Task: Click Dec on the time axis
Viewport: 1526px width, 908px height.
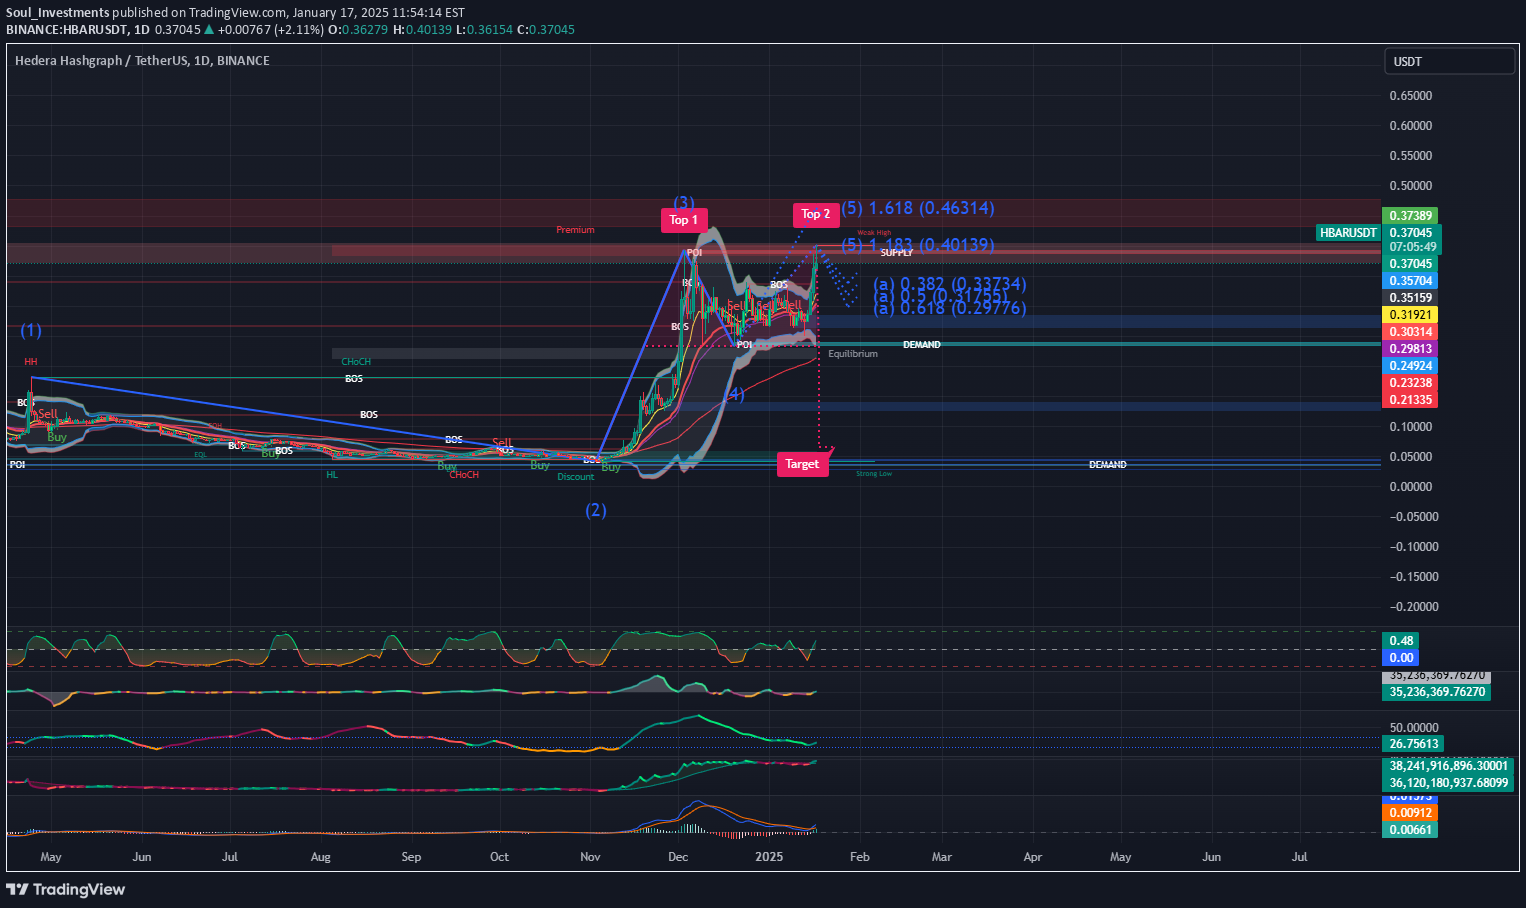Action: (x=678, y=857)
